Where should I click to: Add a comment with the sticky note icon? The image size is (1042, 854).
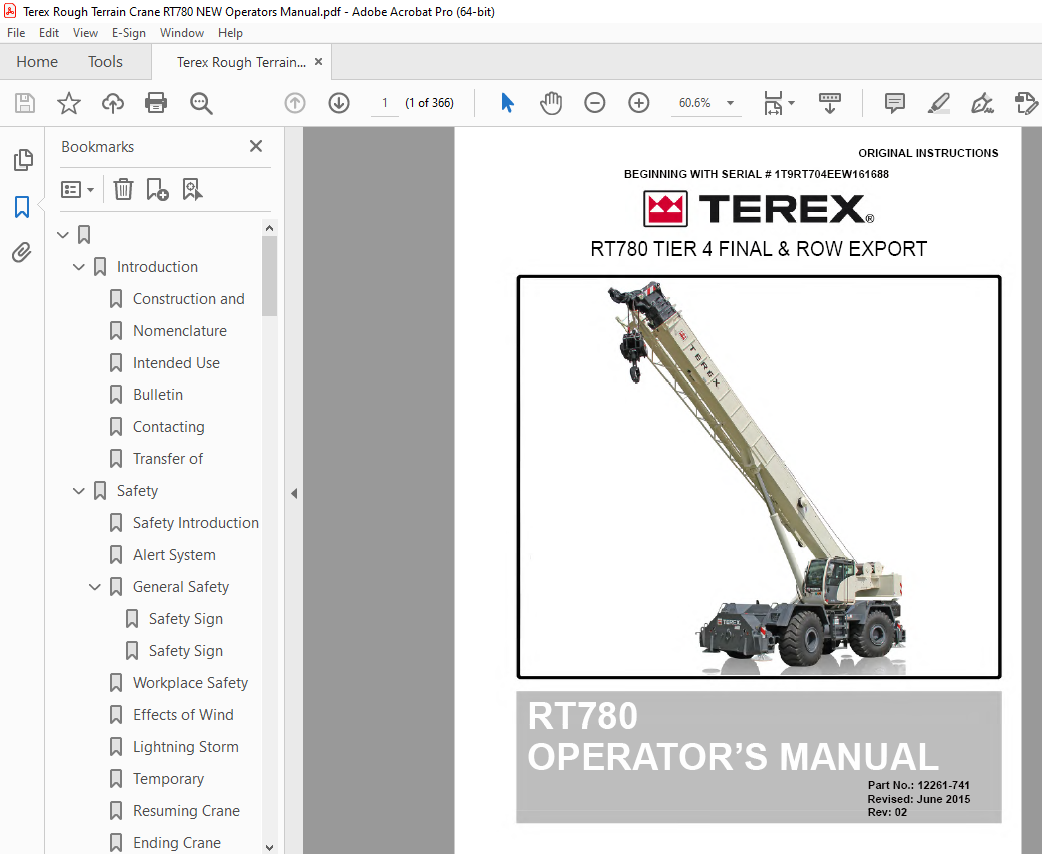(x=894, y=103)
